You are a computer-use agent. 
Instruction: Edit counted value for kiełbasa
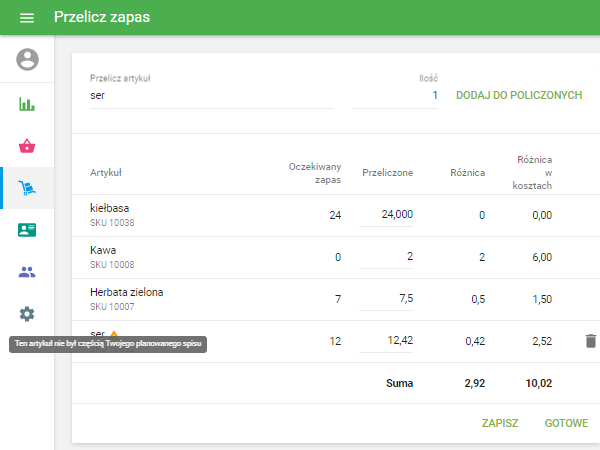click(387, 215)
